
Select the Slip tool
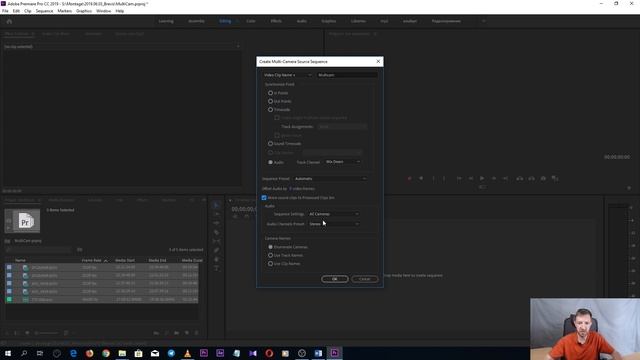[216, 241]
